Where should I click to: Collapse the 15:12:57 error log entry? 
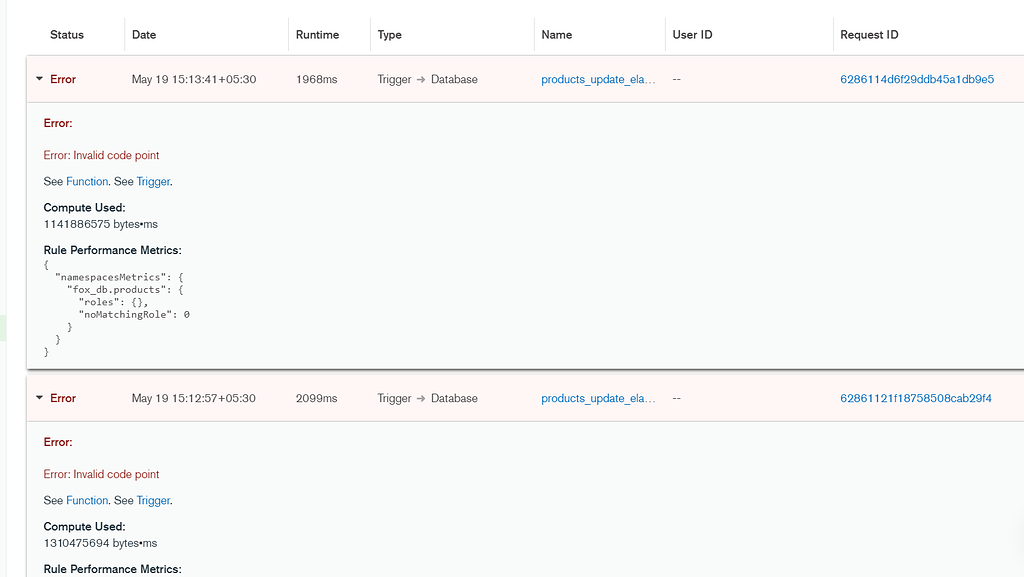tap(40, 398)
